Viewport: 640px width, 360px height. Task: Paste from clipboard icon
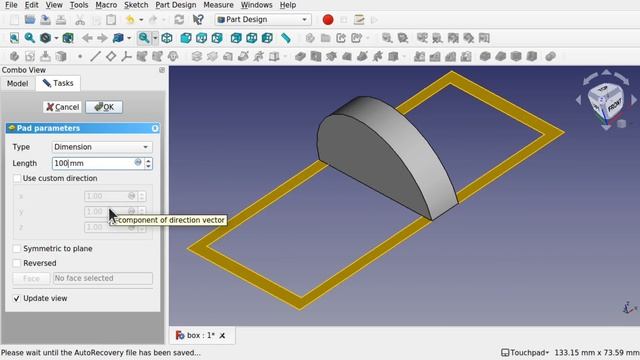[111, 20]
